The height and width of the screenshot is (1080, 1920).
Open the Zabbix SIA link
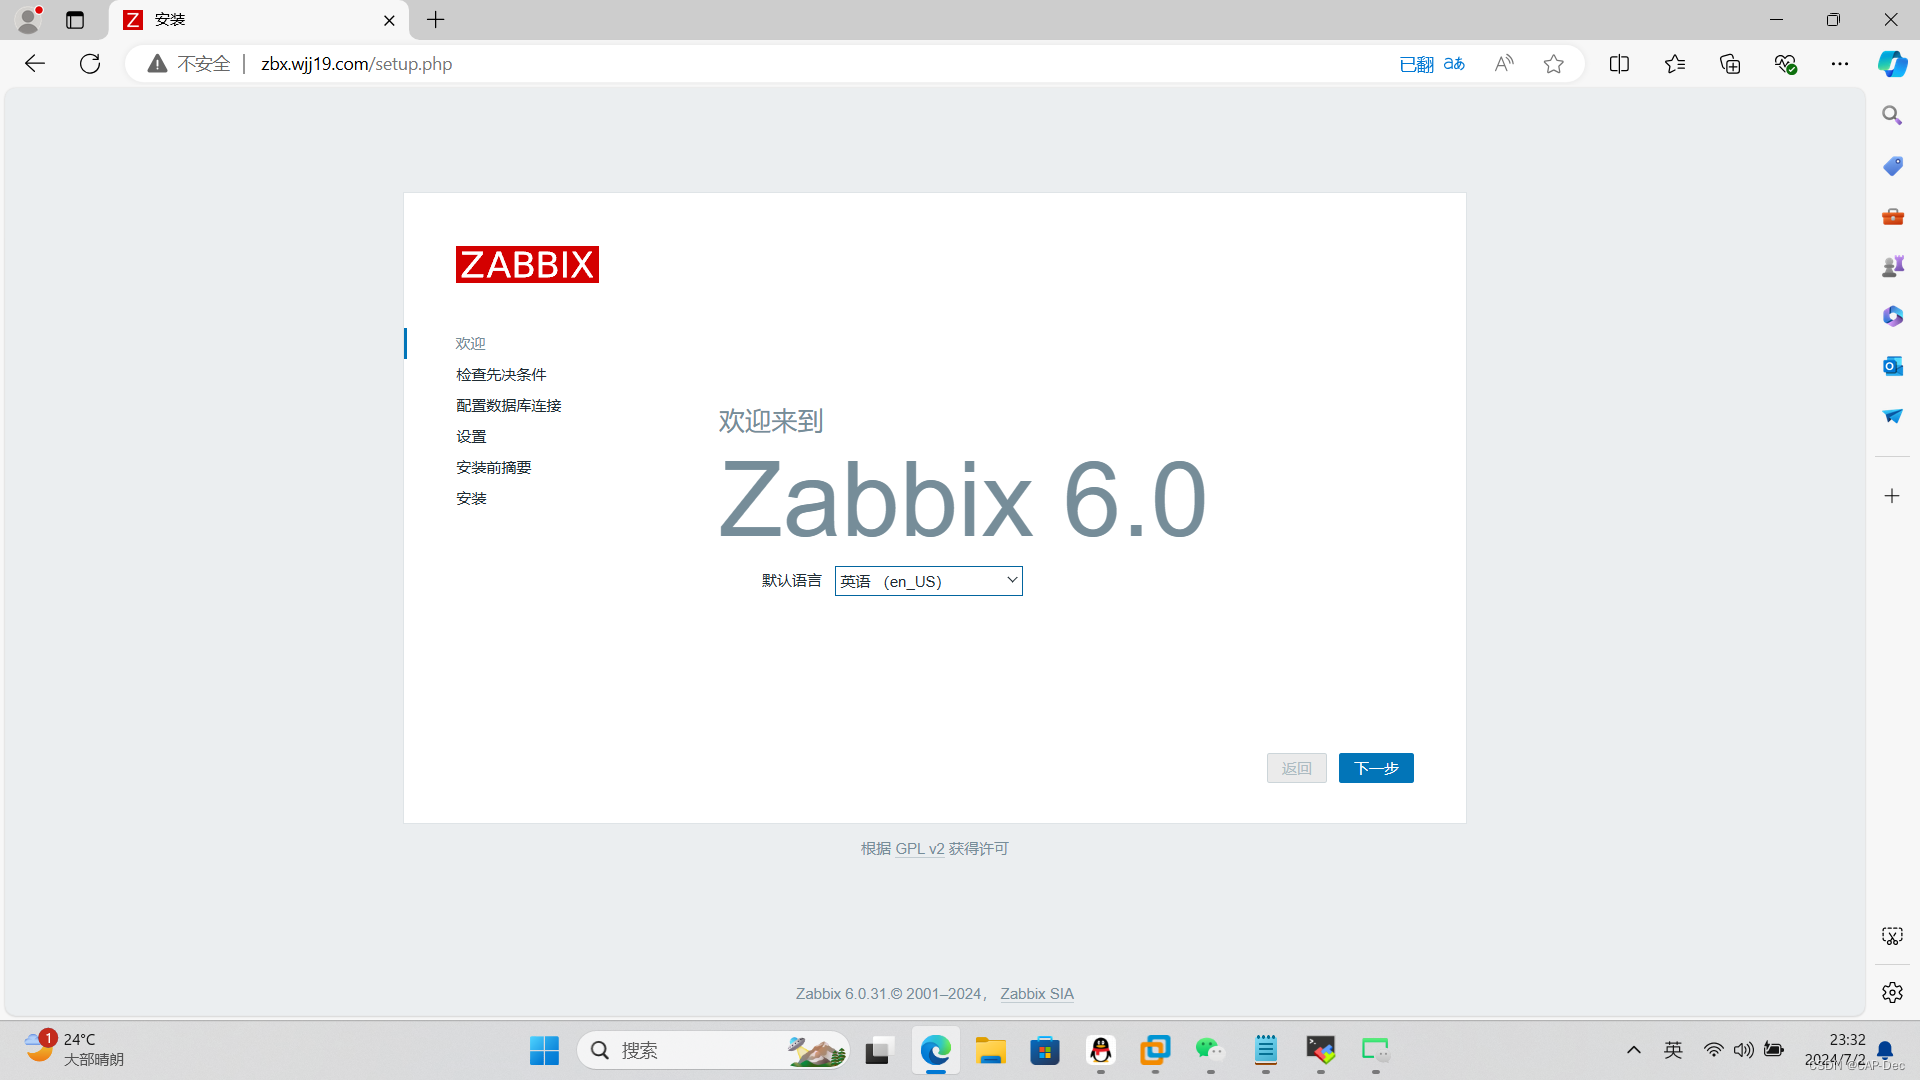[x=1036, y=993]
